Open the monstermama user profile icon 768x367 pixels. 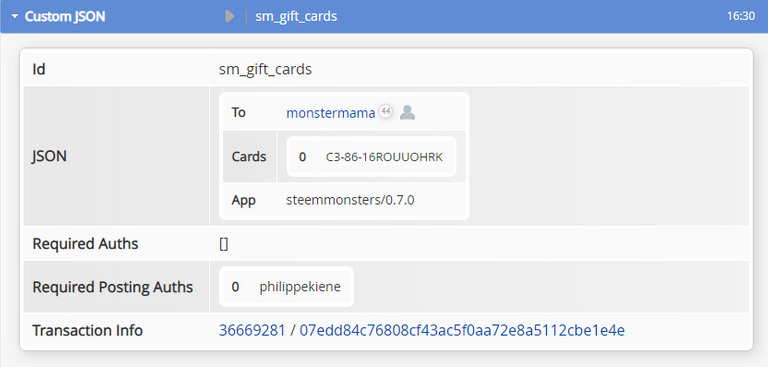(x=408, y=113)
